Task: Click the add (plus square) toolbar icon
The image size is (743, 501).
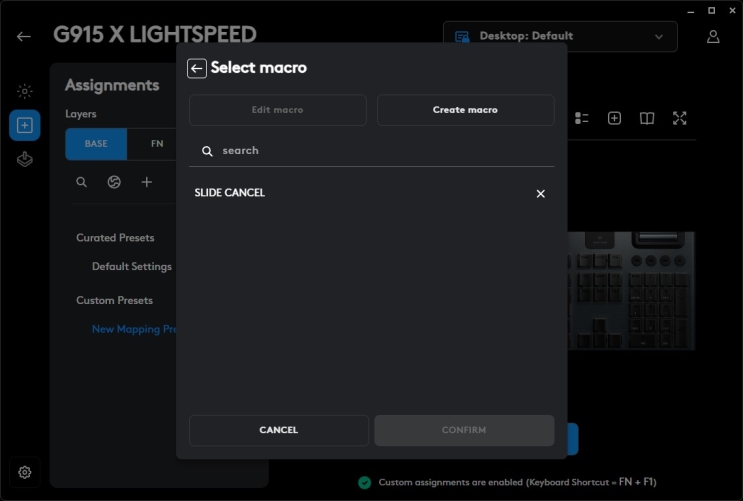Action: 614,118
